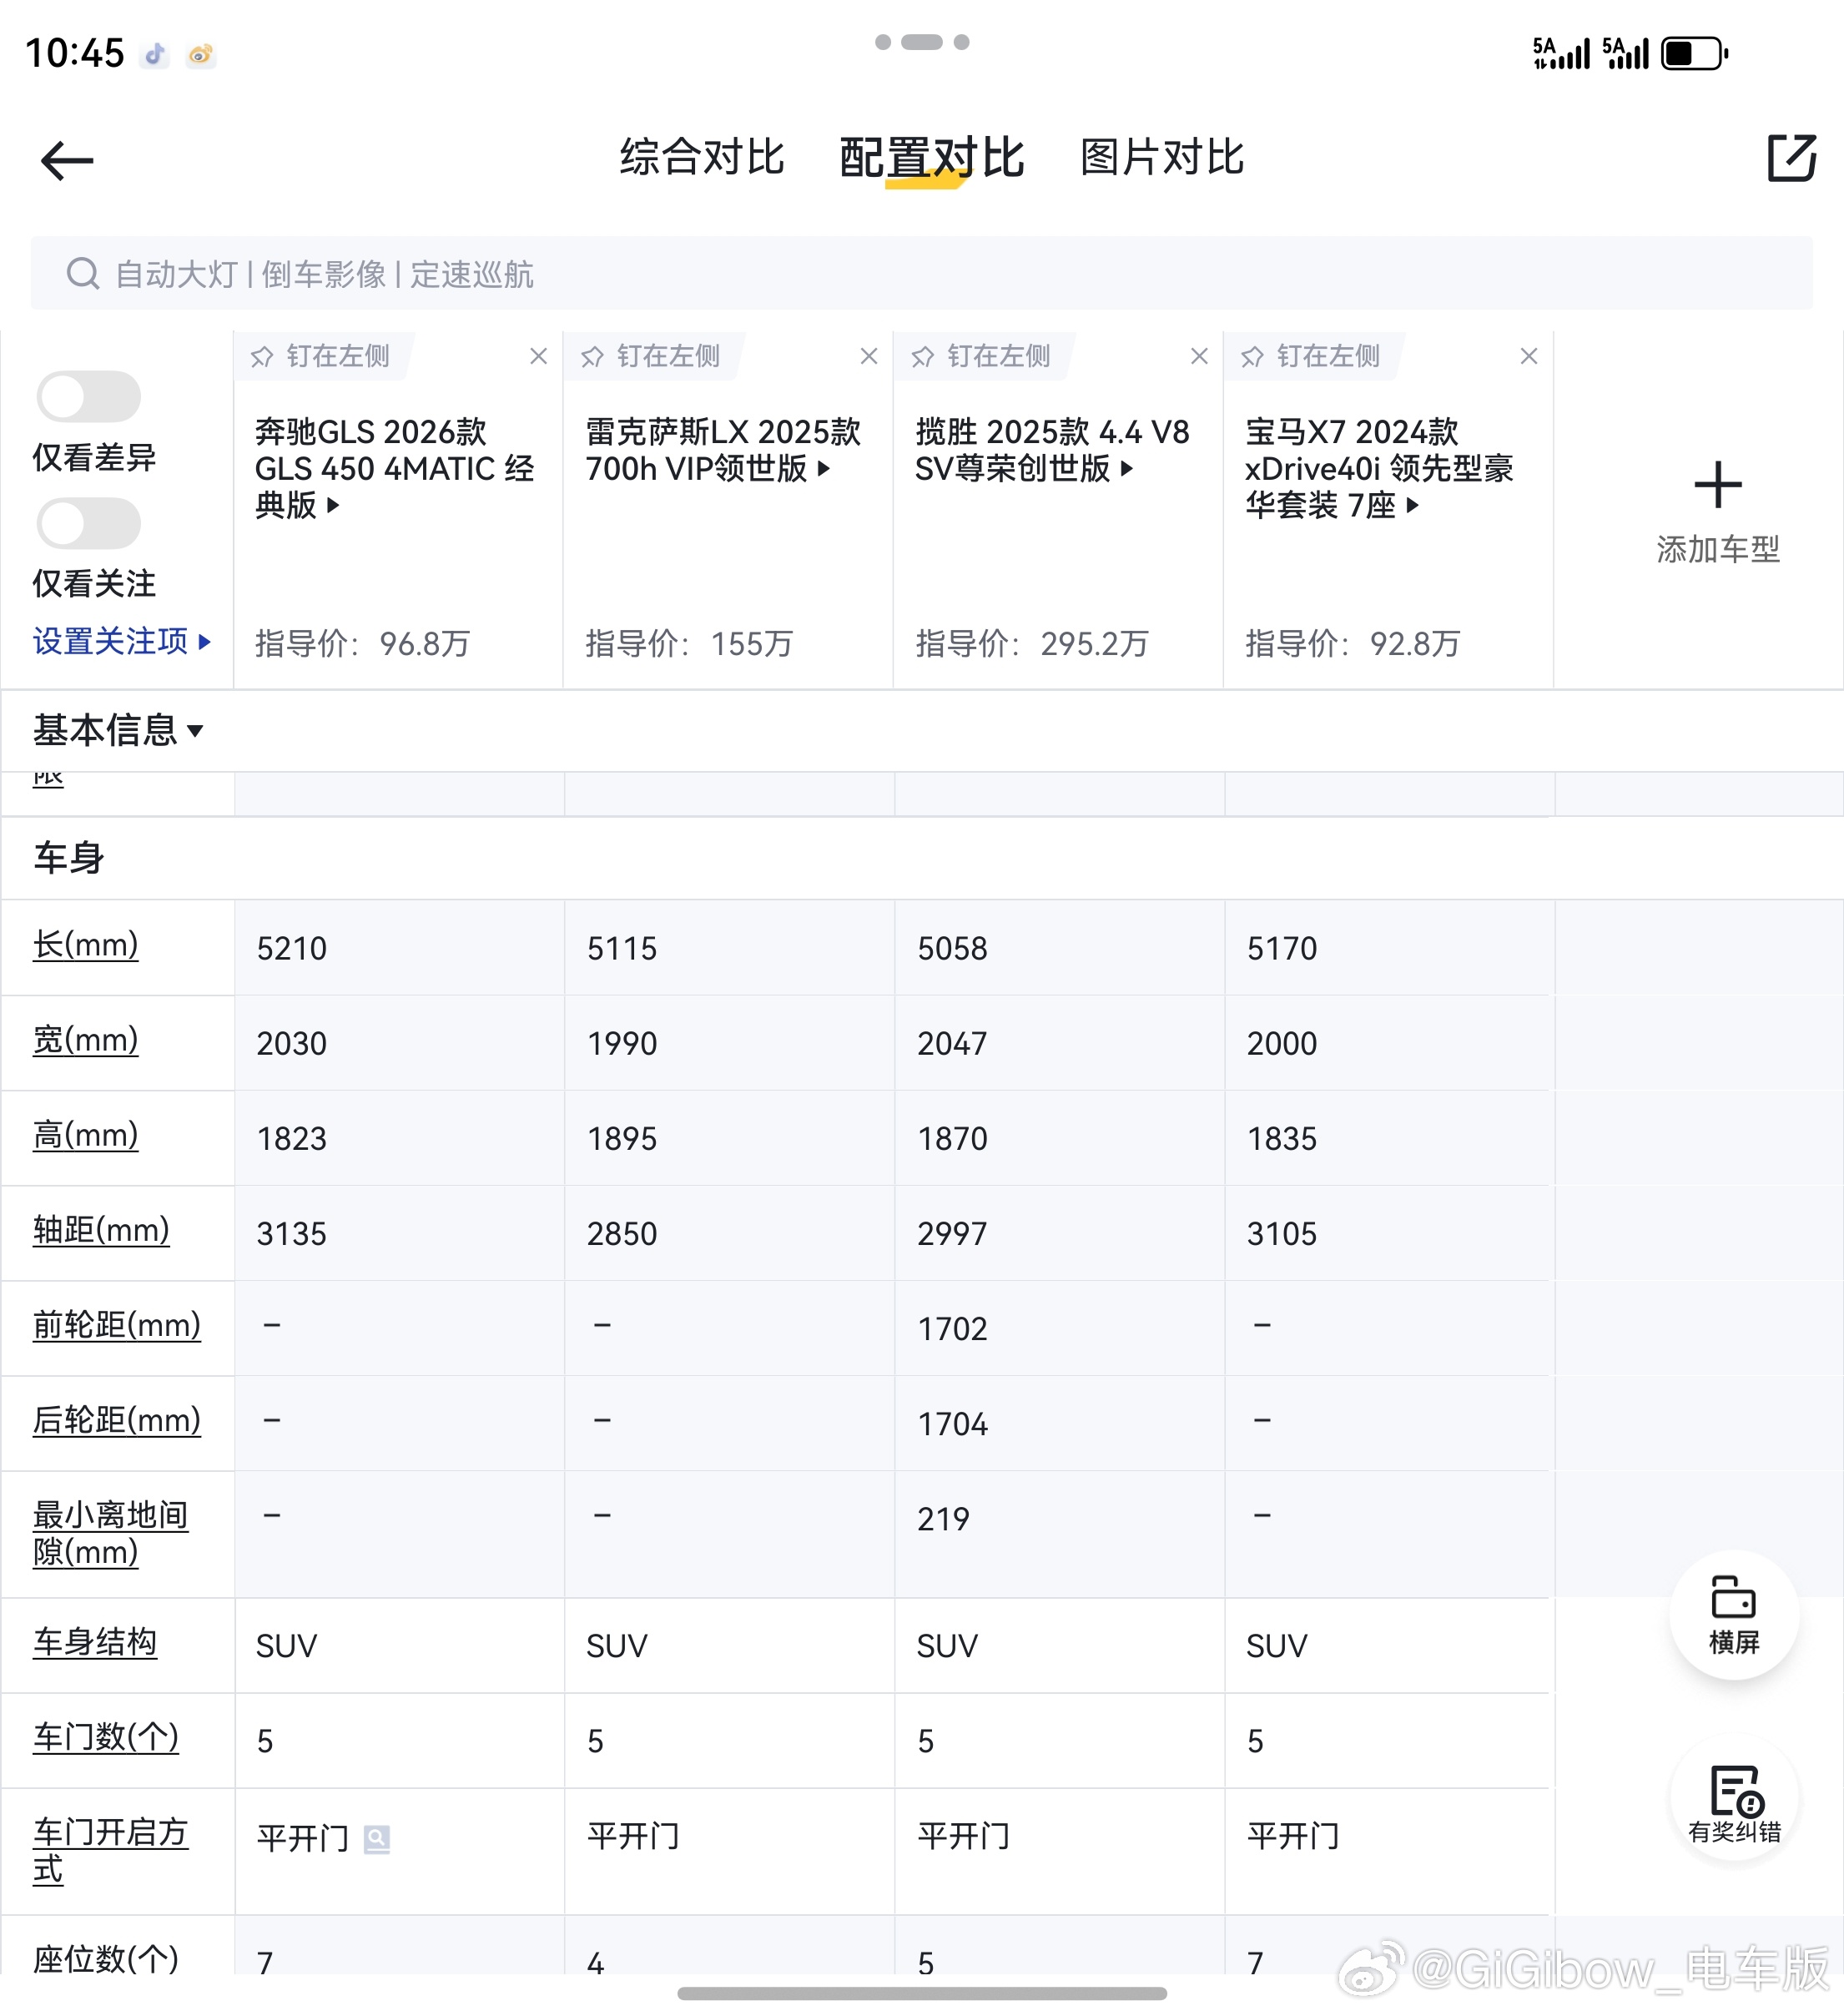Tap the 轴距(mm) parameter label link
The image size is (1844, 2016).
tap(101, 1230)
